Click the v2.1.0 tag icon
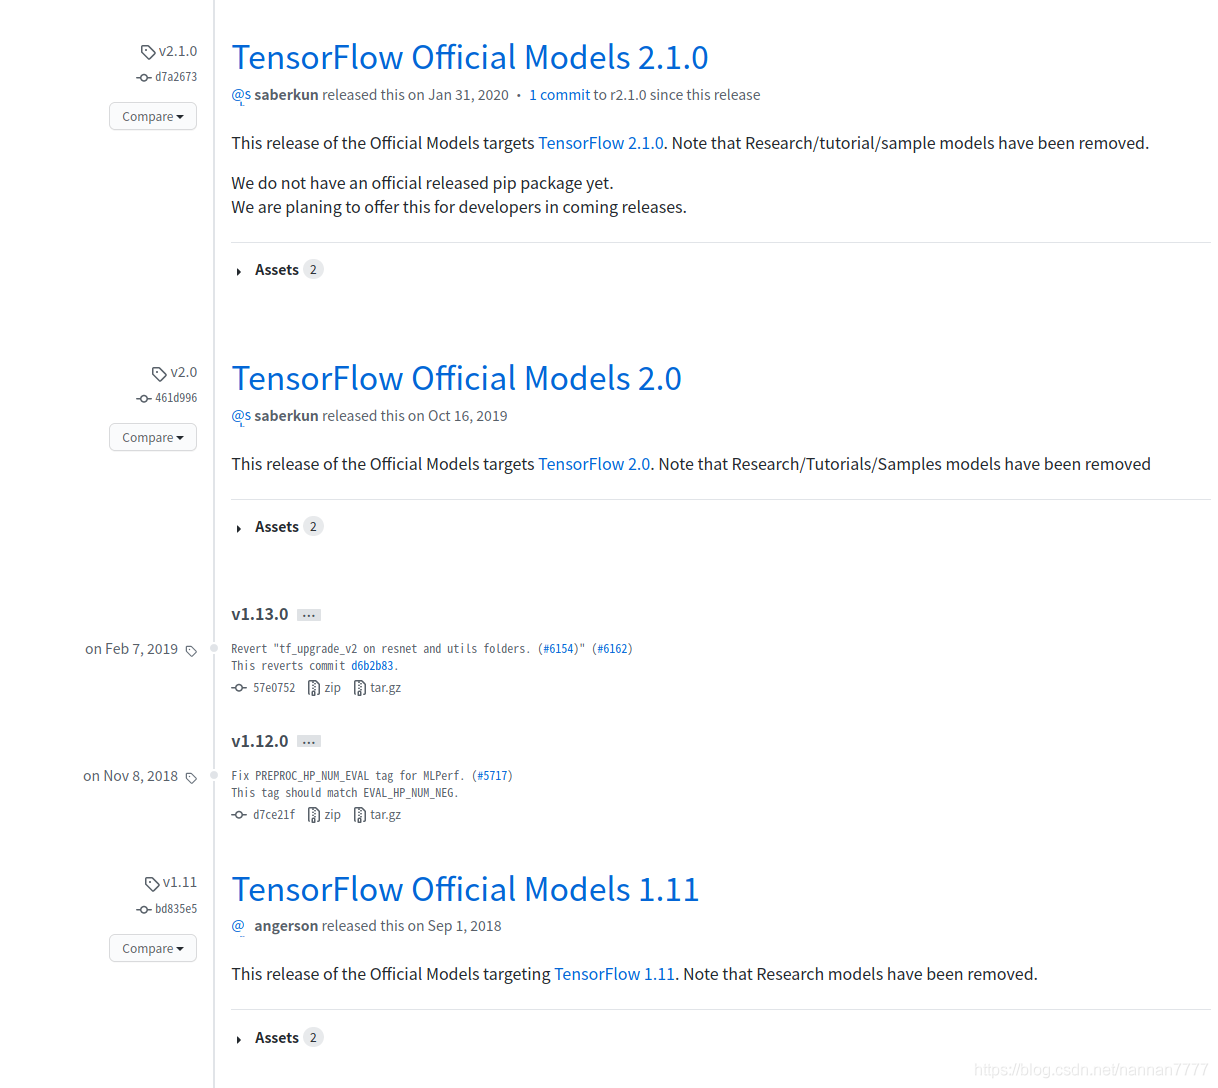The height and width of the screenshot is (1088, 1218). pyautogui.click(x=148, y=52)
